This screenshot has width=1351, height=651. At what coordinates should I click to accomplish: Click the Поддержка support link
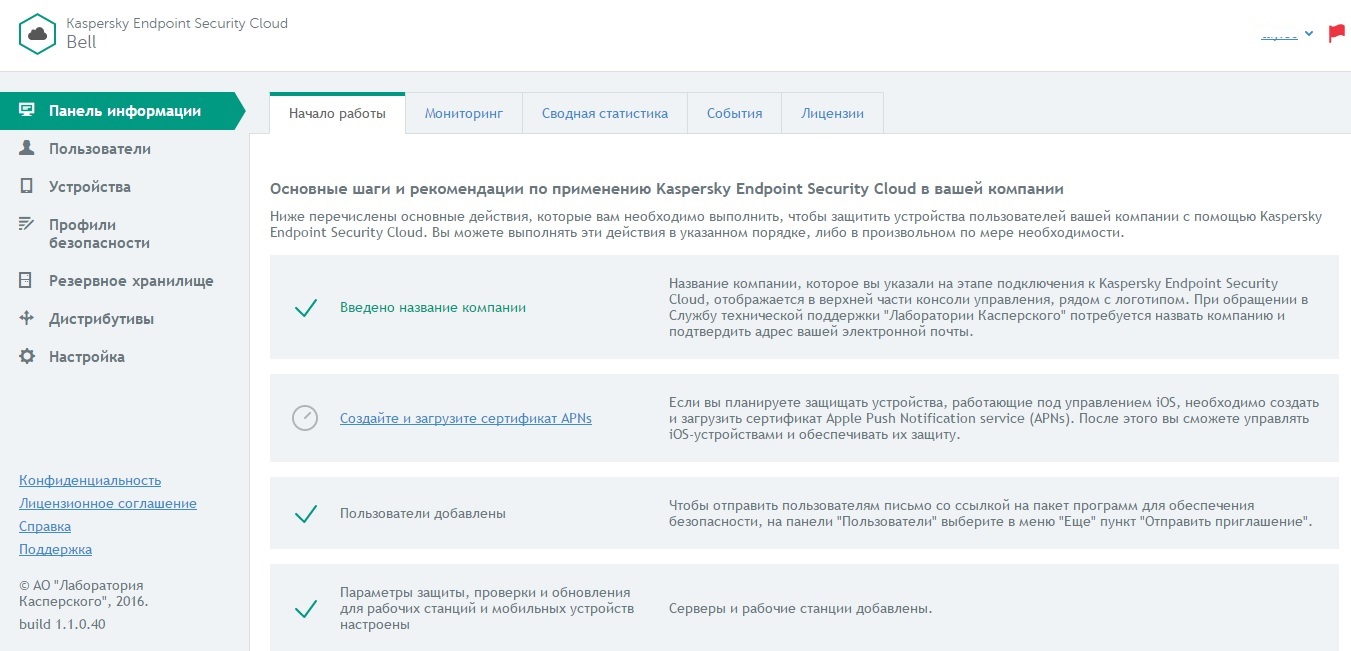tap(55, 550)
